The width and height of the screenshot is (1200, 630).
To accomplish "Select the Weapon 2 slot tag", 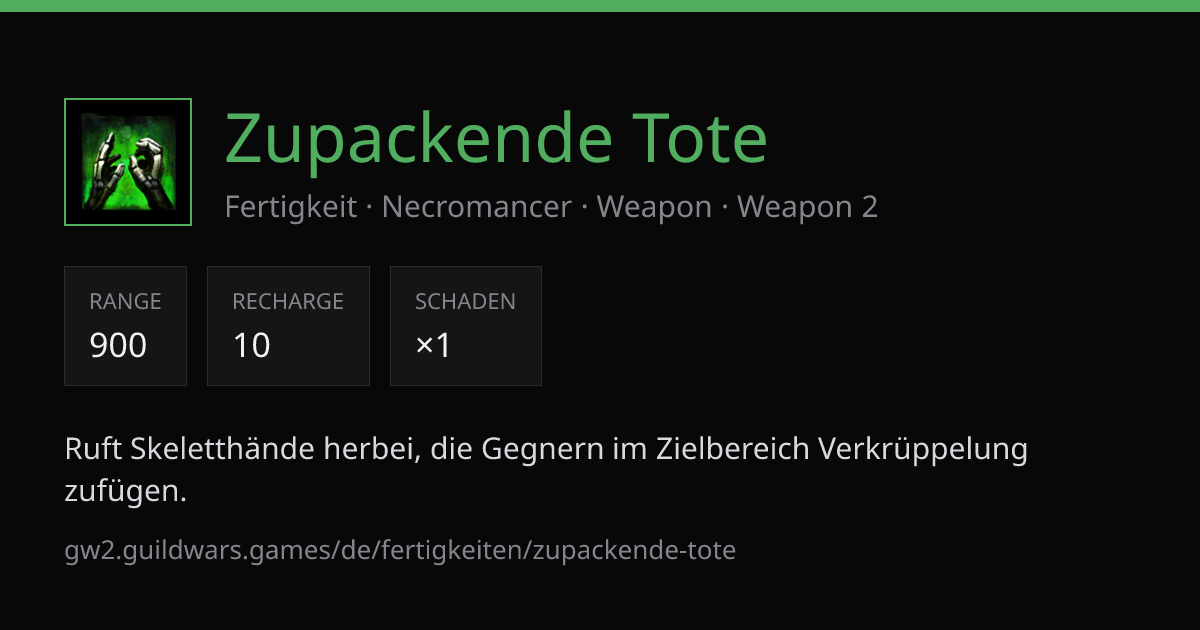I will click(807, 207).
